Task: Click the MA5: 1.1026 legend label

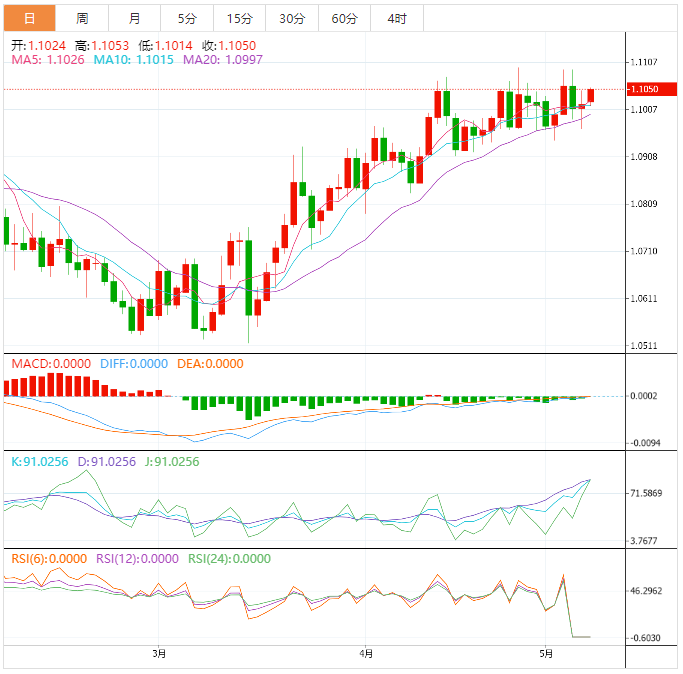Action: pos(48,60)
